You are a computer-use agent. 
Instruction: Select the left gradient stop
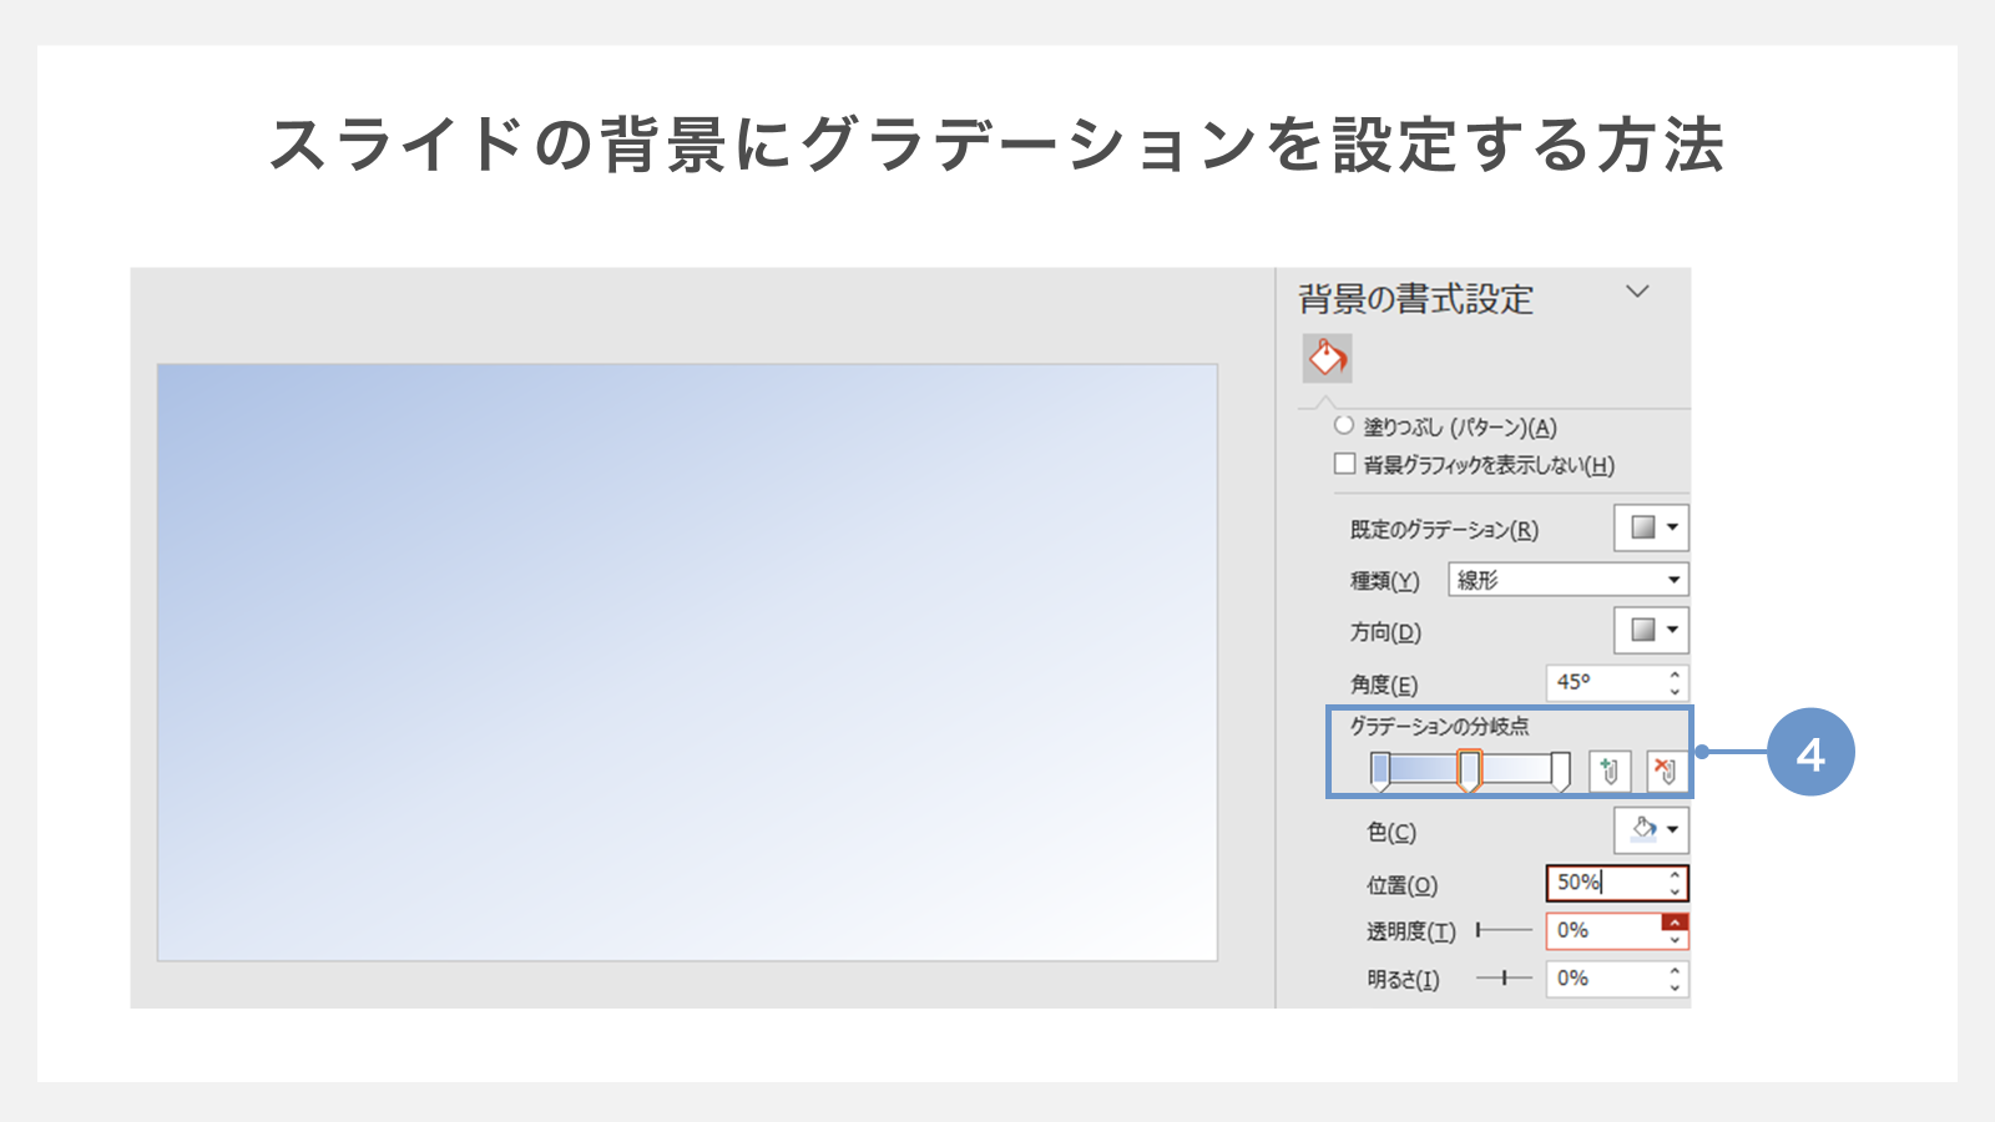coord(1380,771)
